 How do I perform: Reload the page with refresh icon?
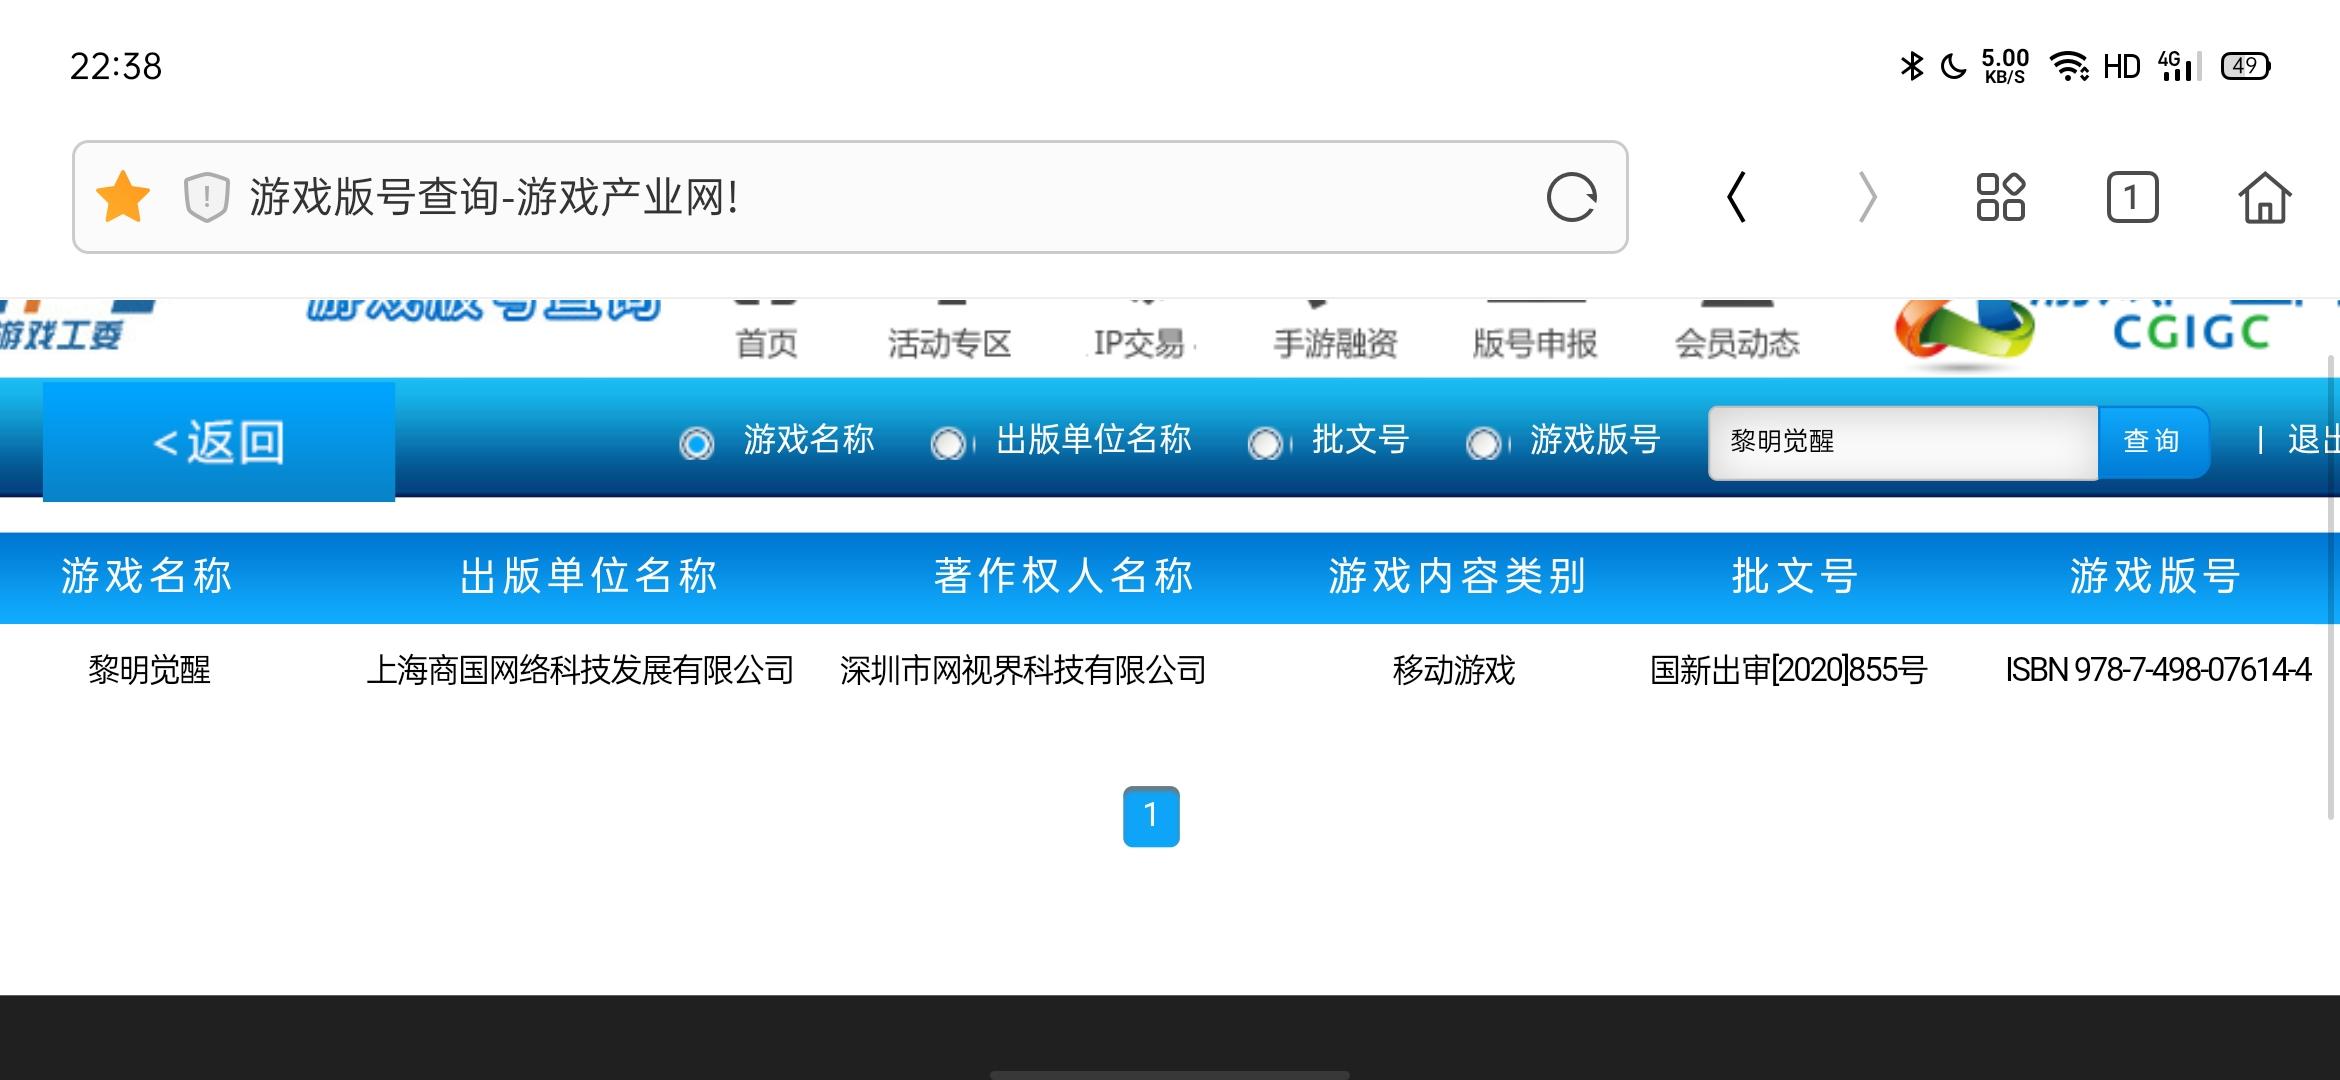1571,197
